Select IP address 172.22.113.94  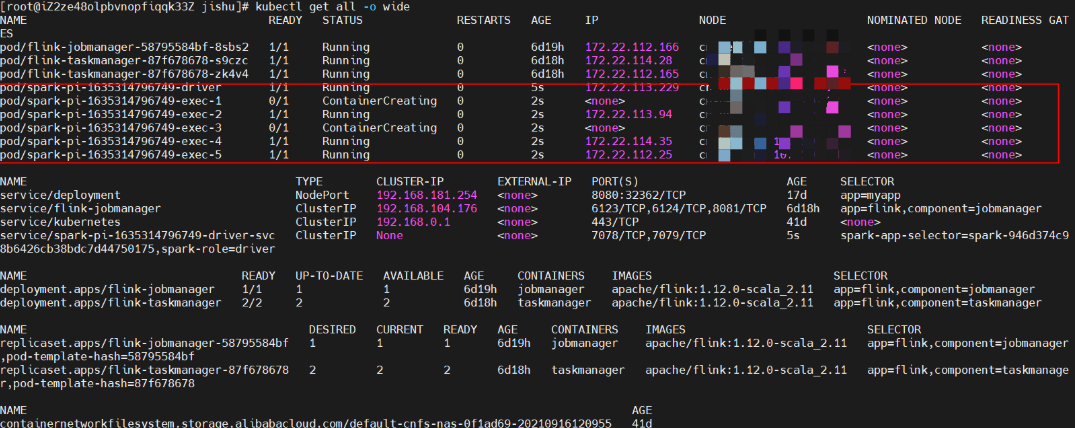click(629, 114)
